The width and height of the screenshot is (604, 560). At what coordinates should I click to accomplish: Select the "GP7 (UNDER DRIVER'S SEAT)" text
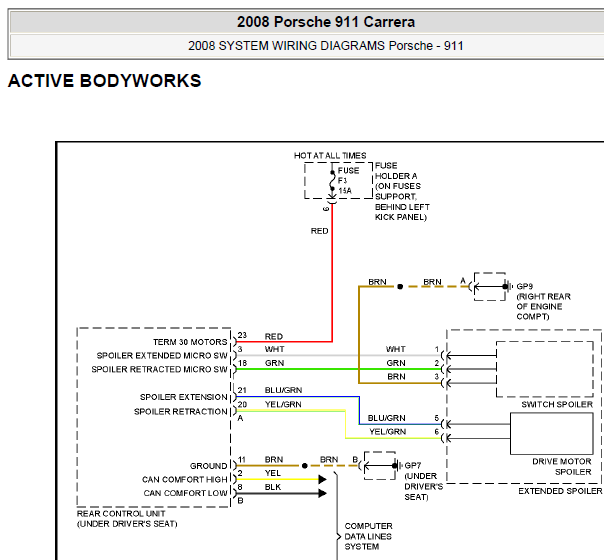pyautogui.click(x=423, y=481)
